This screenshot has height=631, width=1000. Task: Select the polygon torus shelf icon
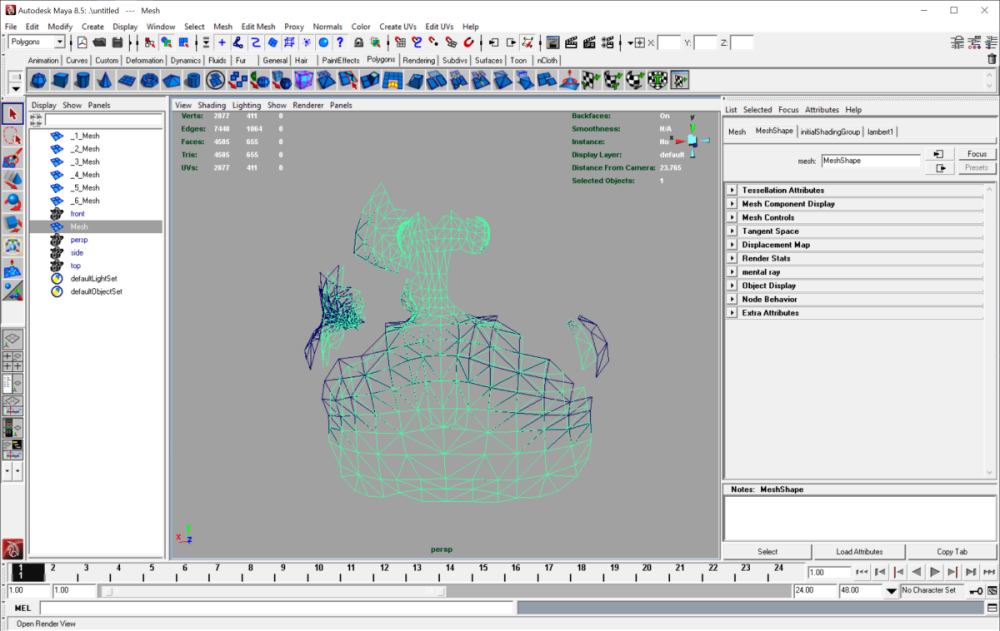click(x=149, y=80)
